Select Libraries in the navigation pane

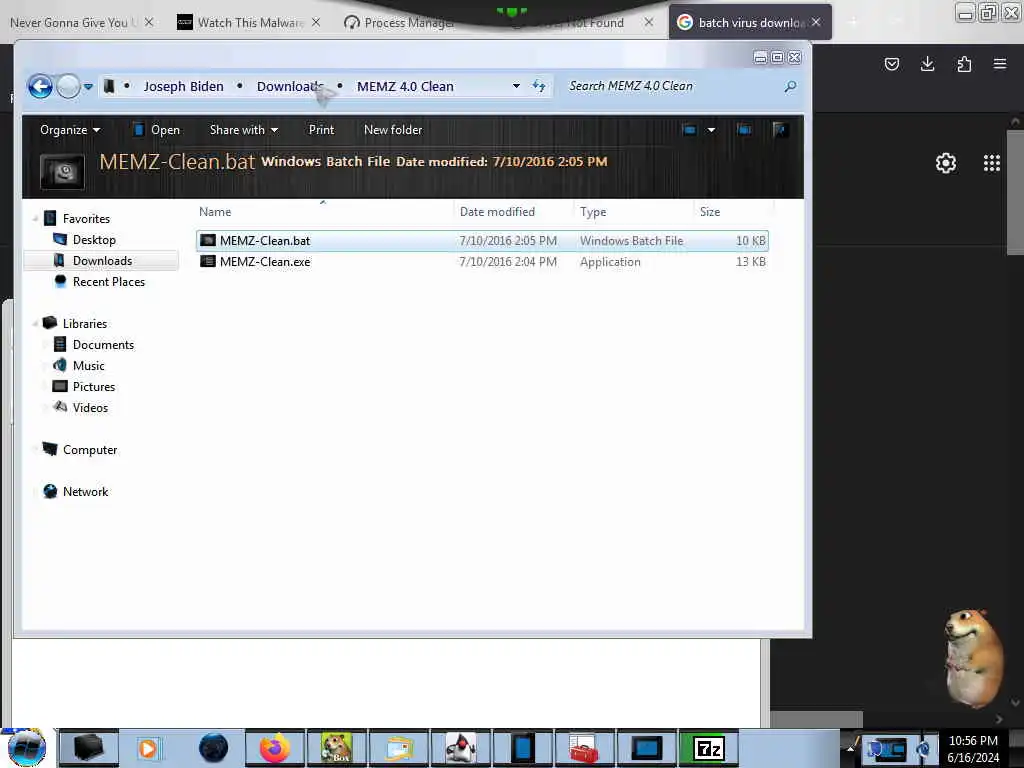85,324
